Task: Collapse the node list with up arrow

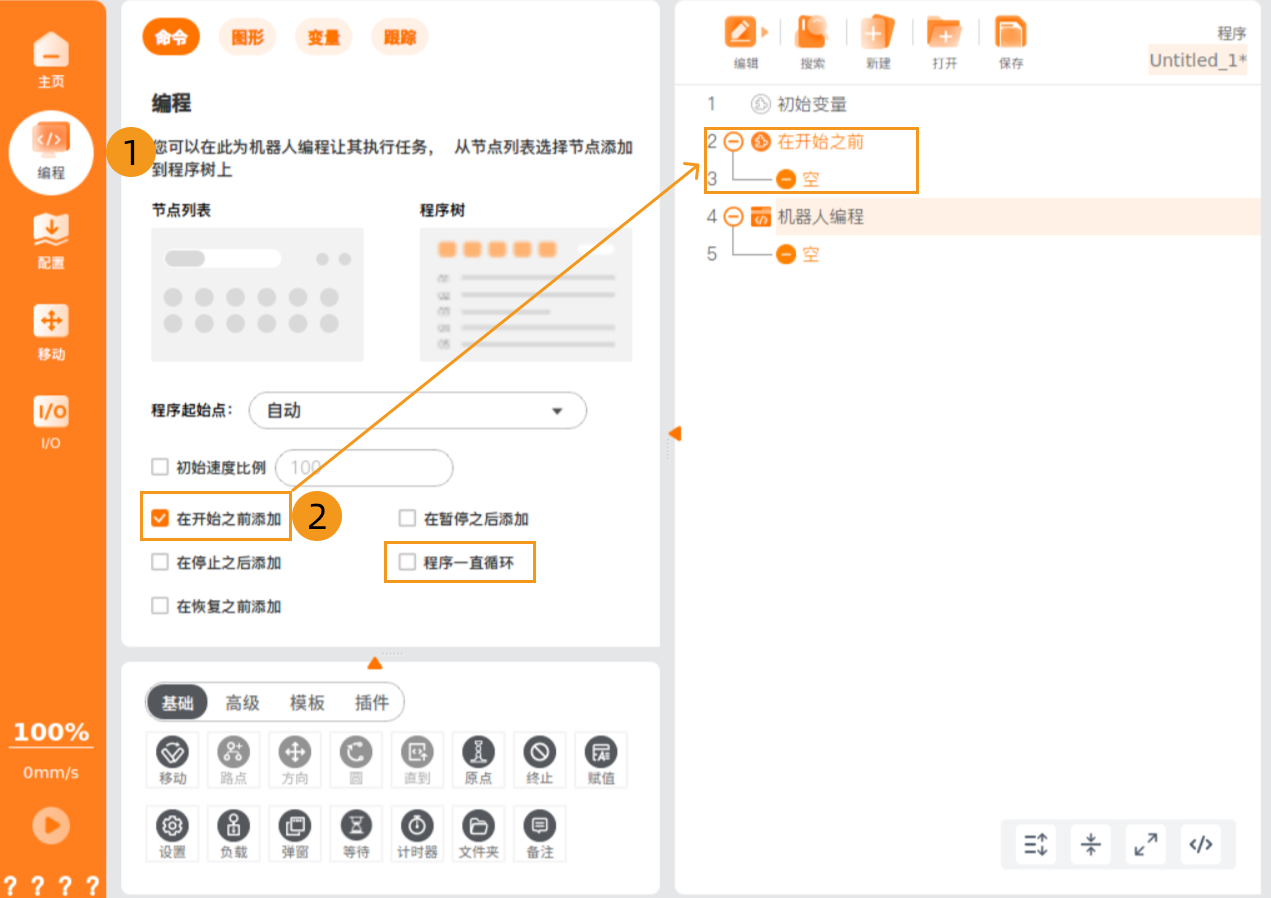Action: [x=374, y=663]
